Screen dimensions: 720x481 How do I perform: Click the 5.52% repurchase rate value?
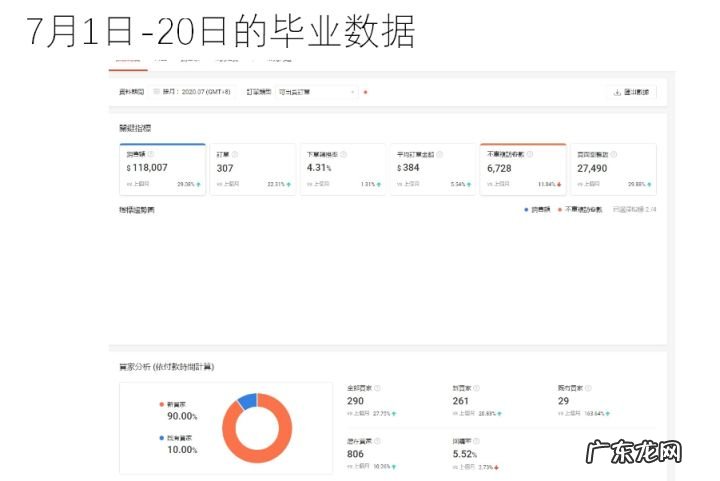[465, 454]
